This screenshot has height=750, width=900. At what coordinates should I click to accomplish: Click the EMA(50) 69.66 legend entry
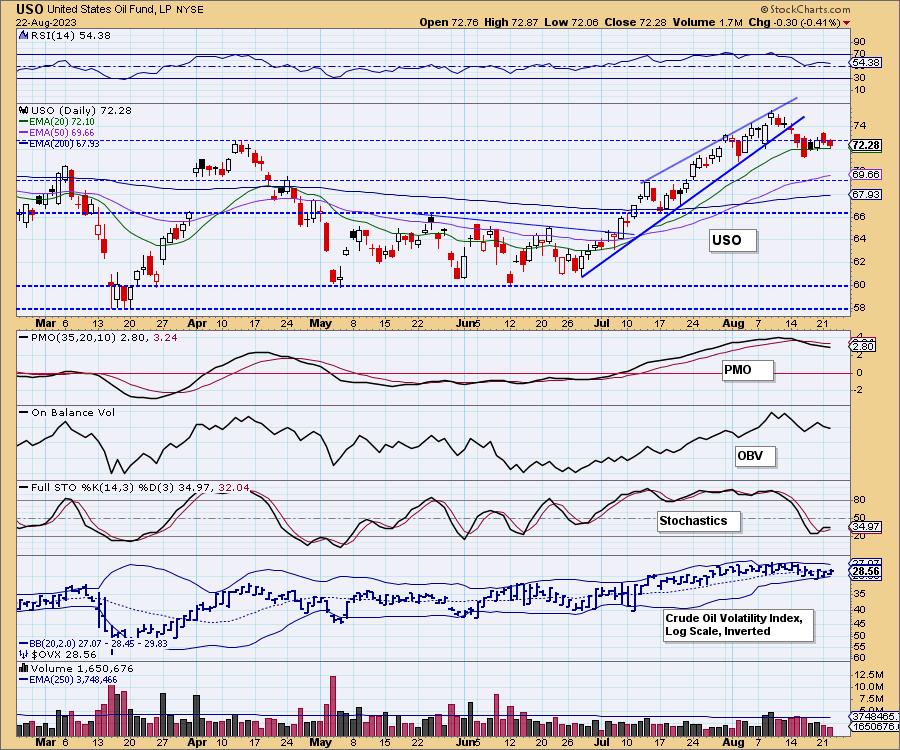coord(57,133)
